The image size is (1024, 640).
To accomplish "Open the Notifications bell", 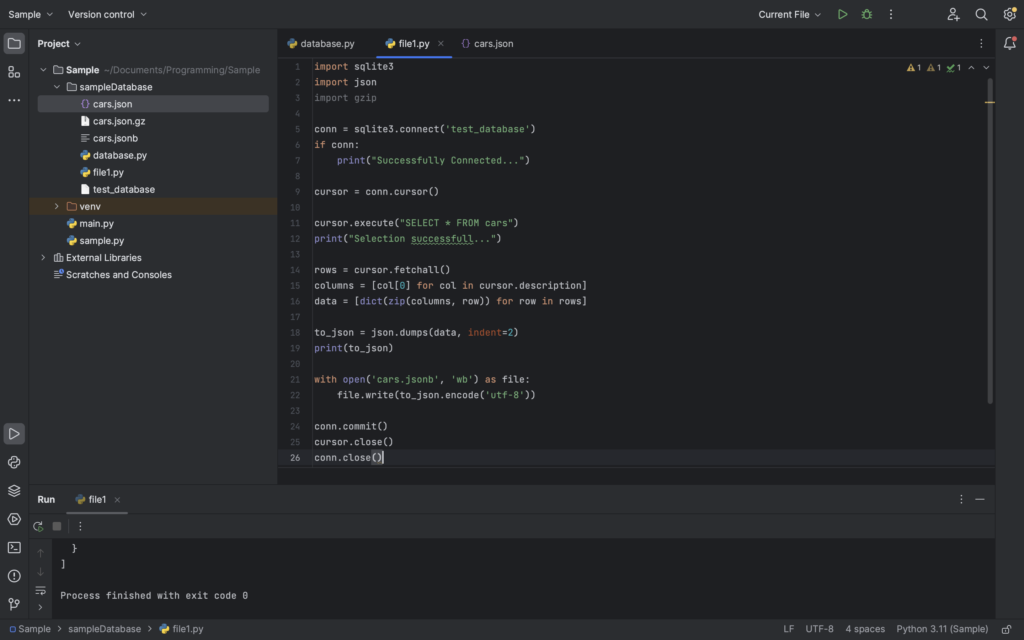I will point(1009,44).
